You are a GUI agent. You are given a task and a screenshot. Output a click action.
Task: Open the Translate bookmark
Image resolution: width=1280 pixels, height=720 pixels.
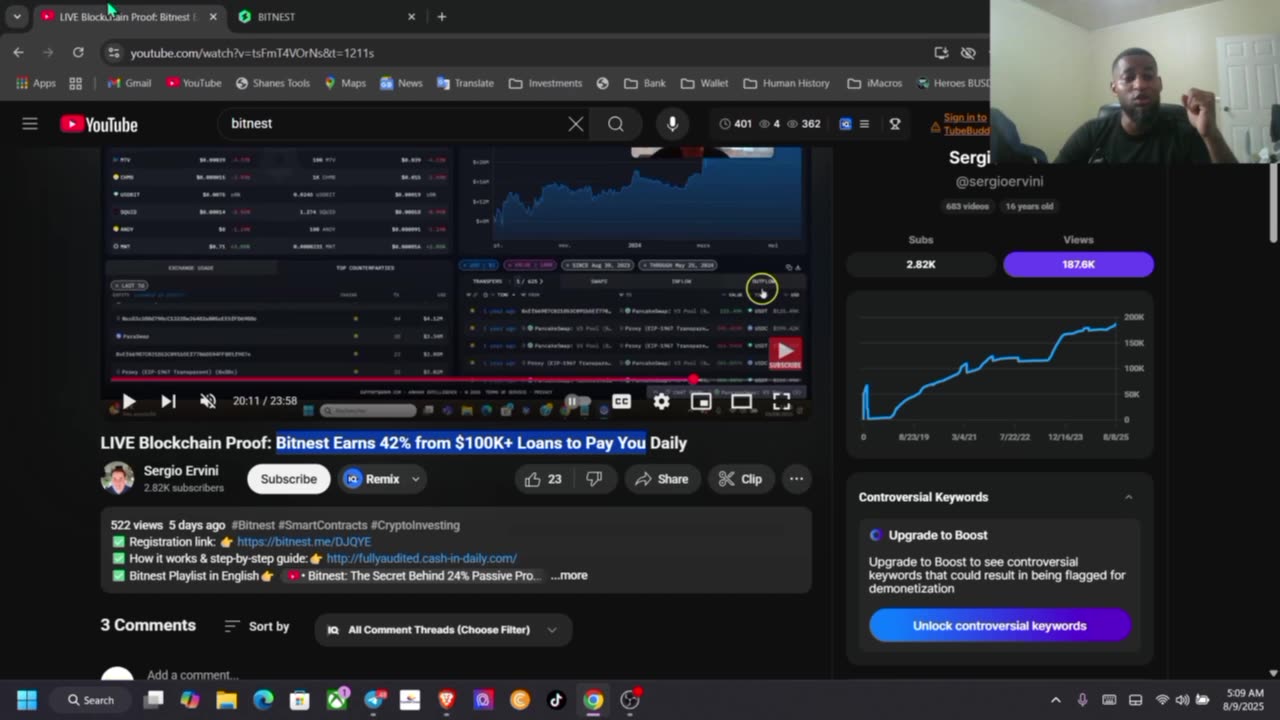(465, 83)
